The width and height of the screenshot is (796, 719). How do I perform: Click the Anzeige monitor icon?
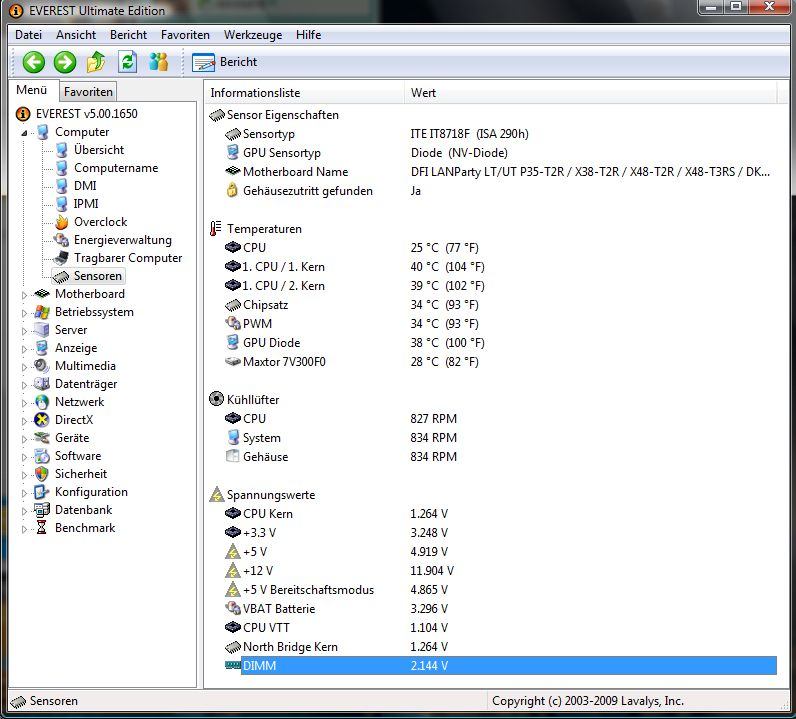click(x=42, y=348)
